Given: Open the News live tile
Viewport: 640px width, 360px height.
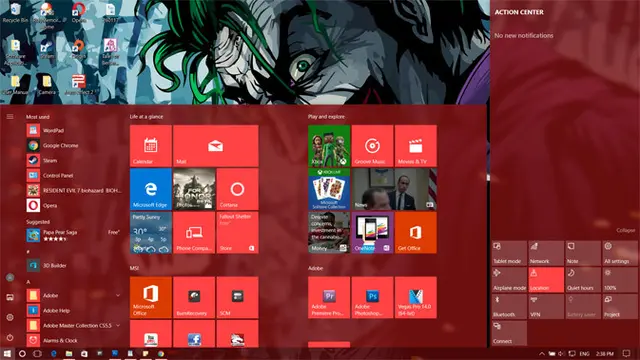Looking at the screenshot, I should tap(394, 189).
